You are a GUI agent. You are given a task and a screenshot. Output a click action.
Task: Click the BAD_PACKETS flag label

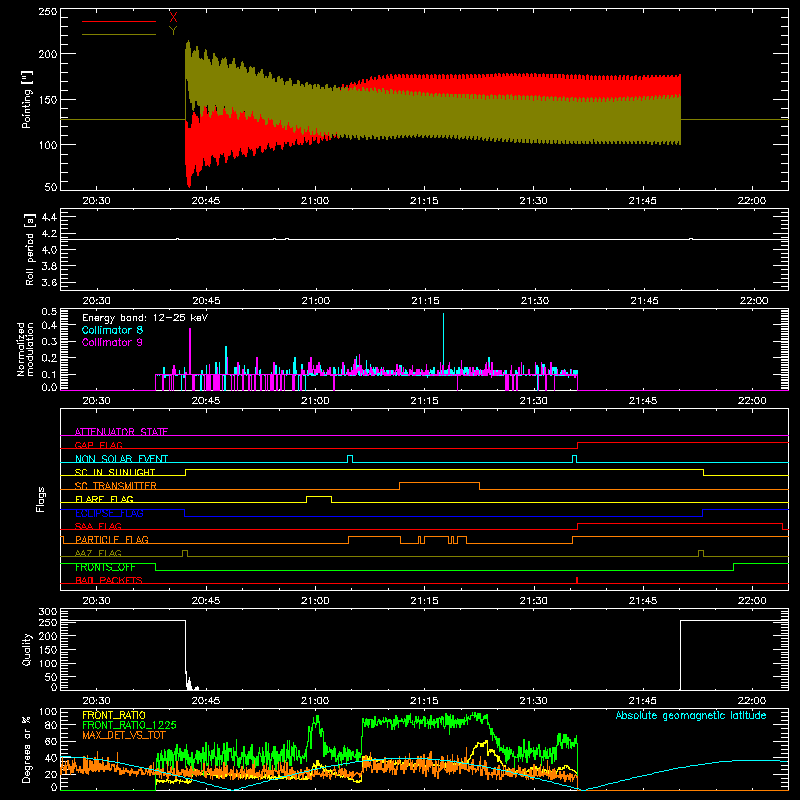coord(109,580)
